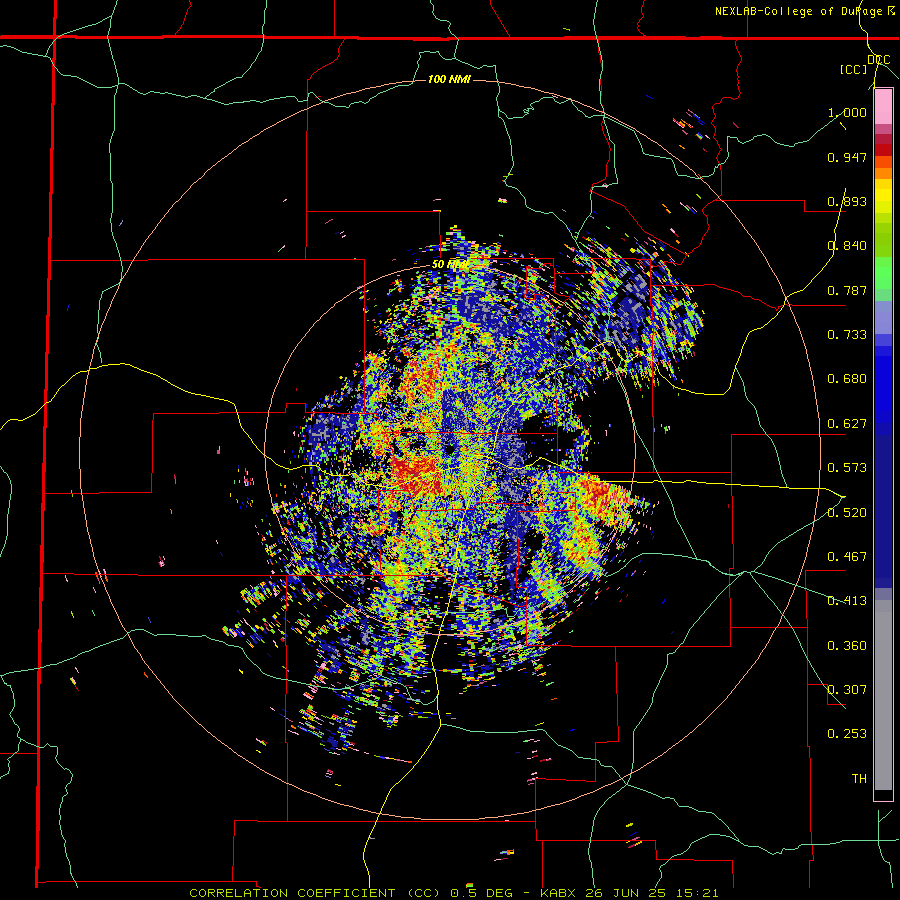Screen dimensions: 900x900
Task: Pick the lavender swatch on the color scale
Action: pyautogui.click(x=883, y=317)
